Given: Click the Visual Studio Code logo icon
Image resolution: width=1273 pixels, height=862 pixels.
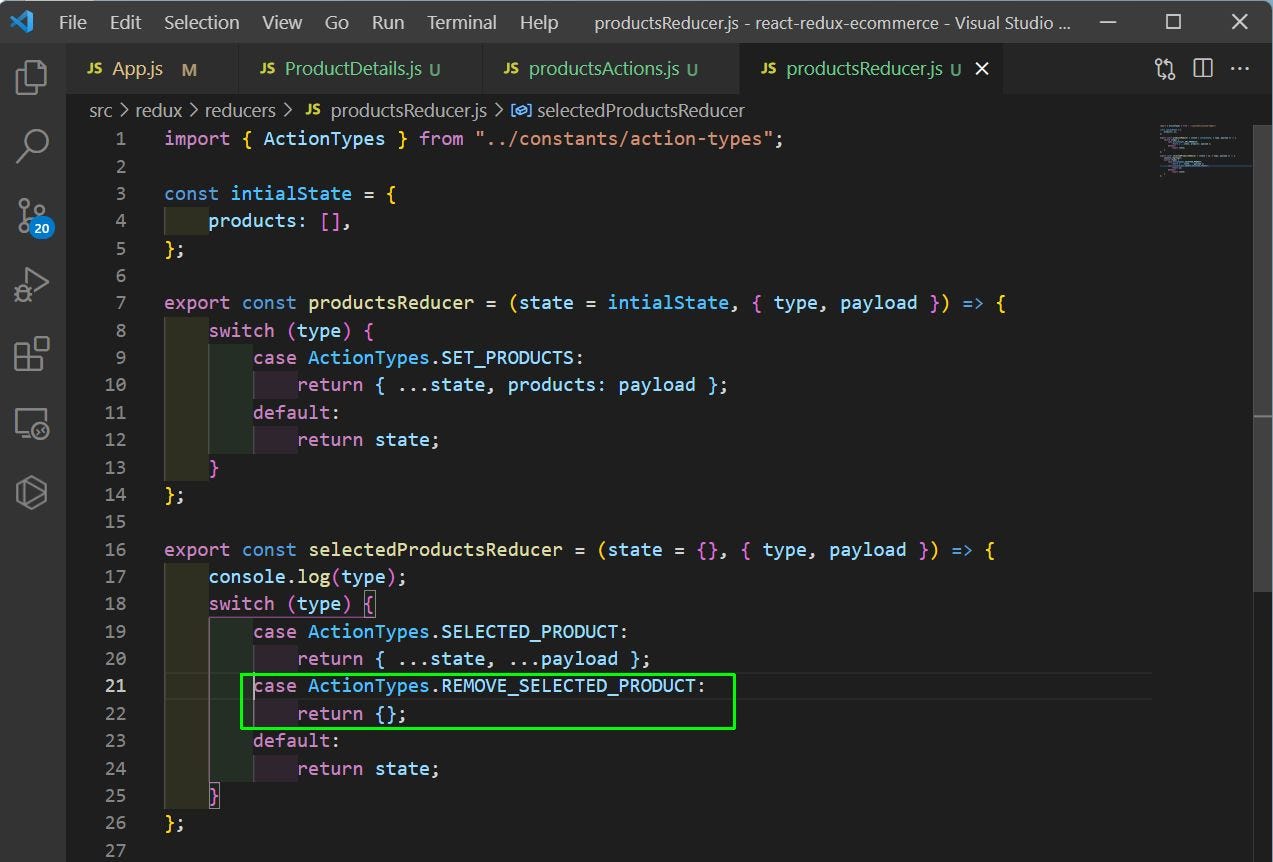Looking at the screenshot, I should click(22, 21).
